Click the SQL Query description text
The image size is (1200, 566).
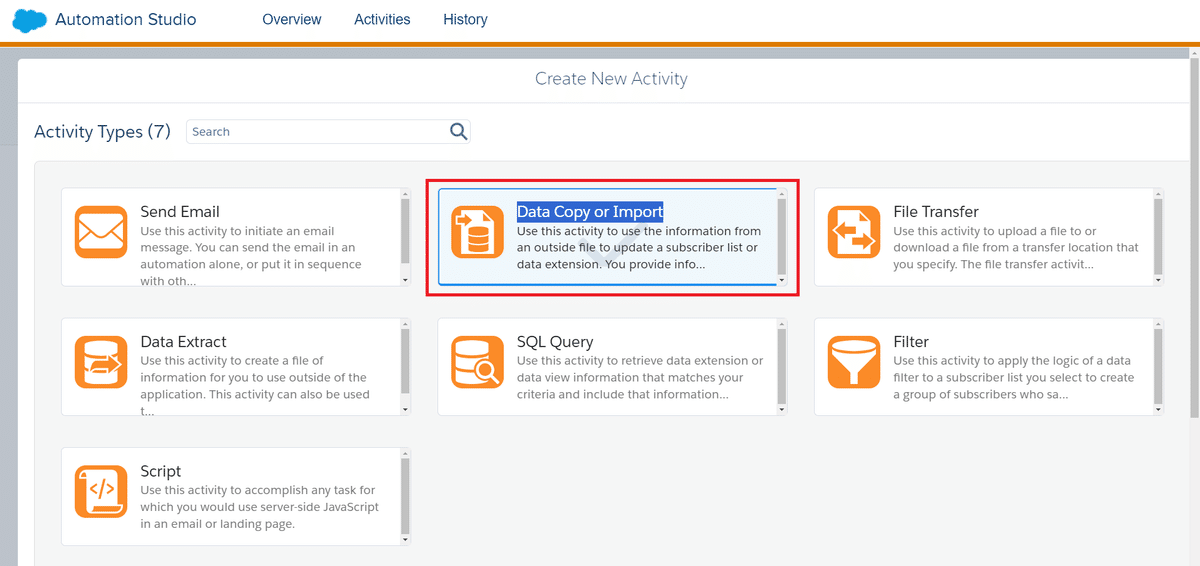pos(640,377)
